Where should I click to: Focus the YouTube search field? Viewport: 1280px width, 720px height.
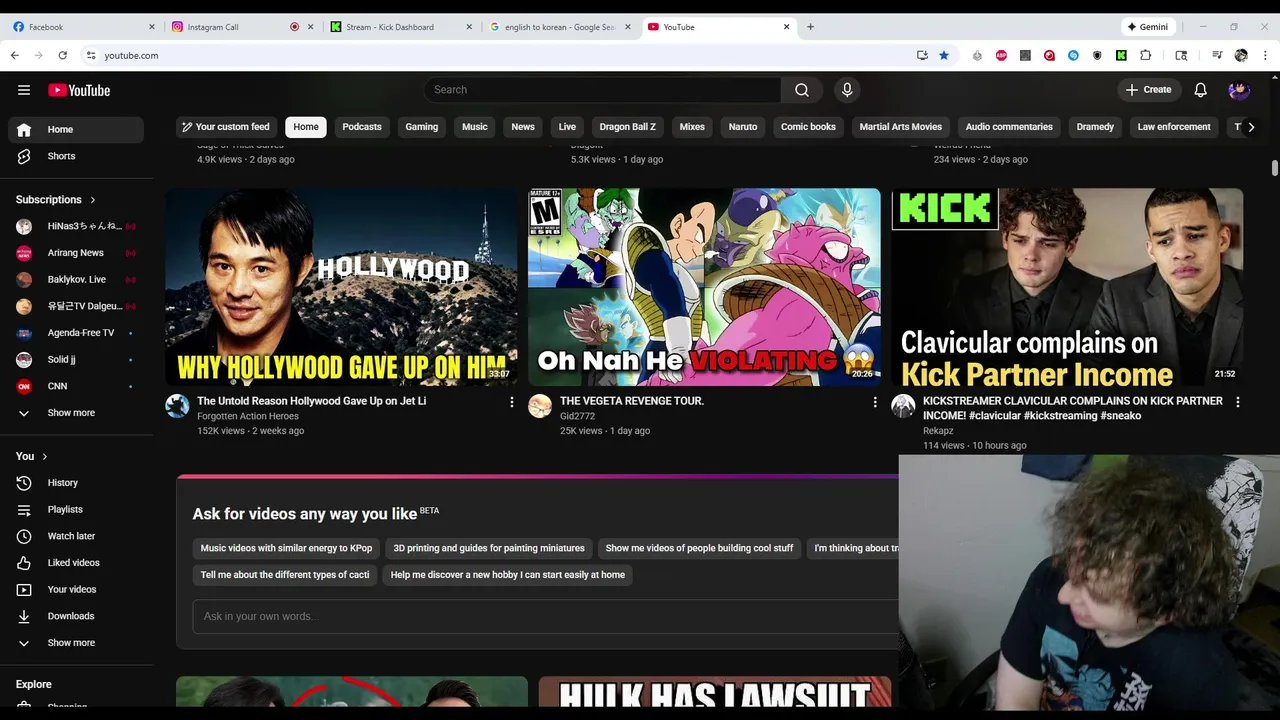pyautogui.click(x=602, y=90)
